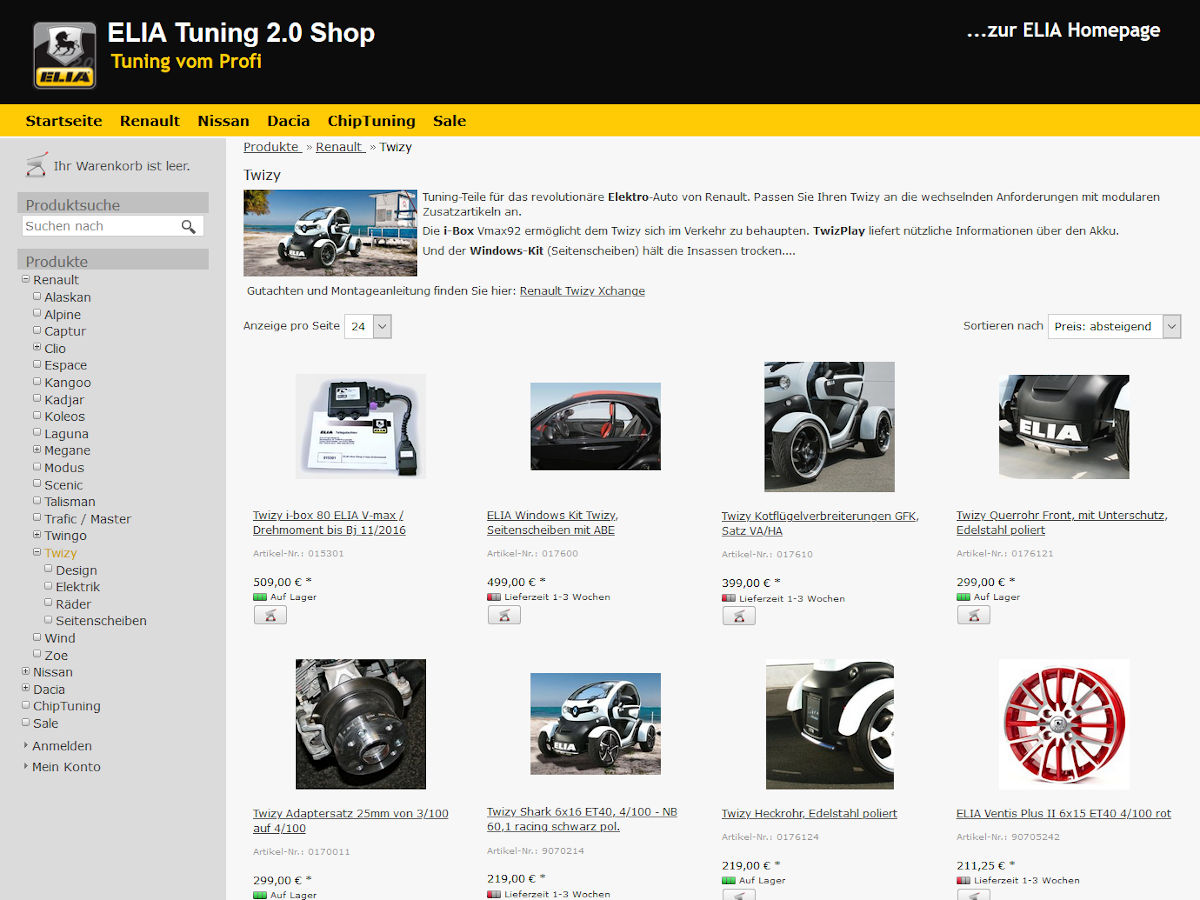The height and width of the screenshot is (900, 1200).
Task: Select the Seitenscheiben subcategory
Action: pos(101,621)
